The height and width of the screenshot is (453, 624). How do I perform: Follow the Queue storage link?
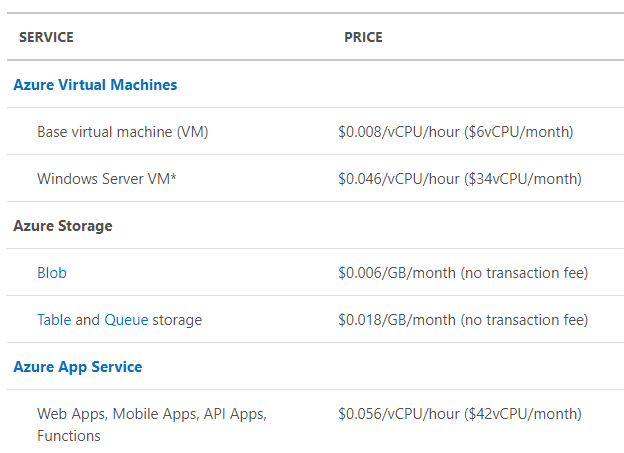click(126, 320)
